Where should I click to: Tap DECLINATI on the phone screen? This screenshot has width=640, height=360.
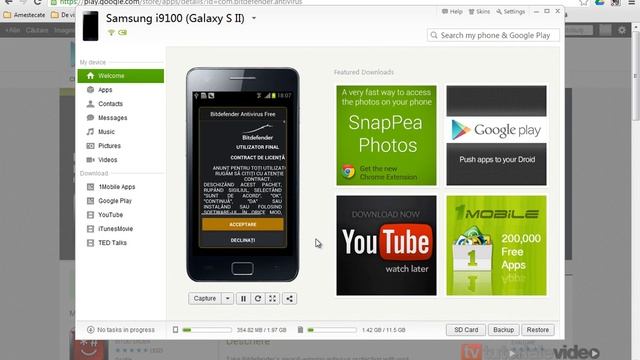point(242,240)
